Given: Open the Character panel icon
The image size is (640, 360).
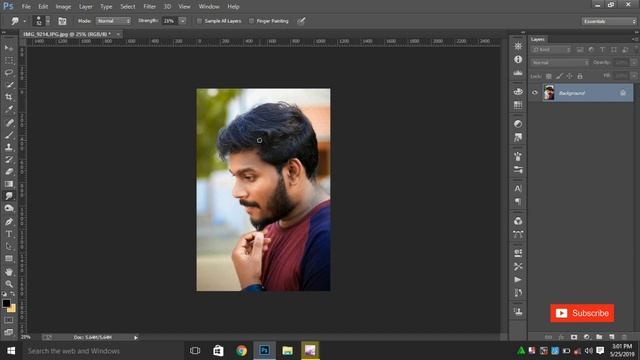Looking at the screenshot, I should [x=518, y=189].
